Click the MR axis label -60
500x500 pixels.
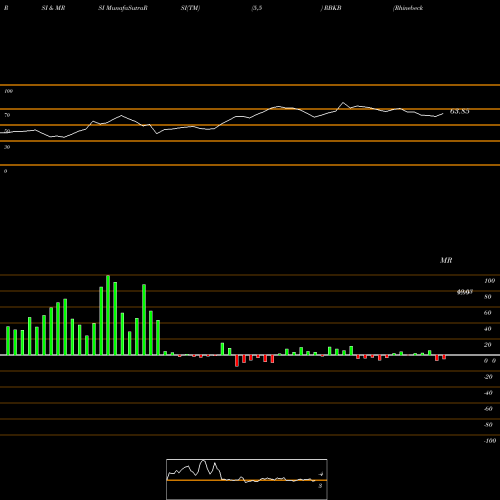[x=488, y=409]
